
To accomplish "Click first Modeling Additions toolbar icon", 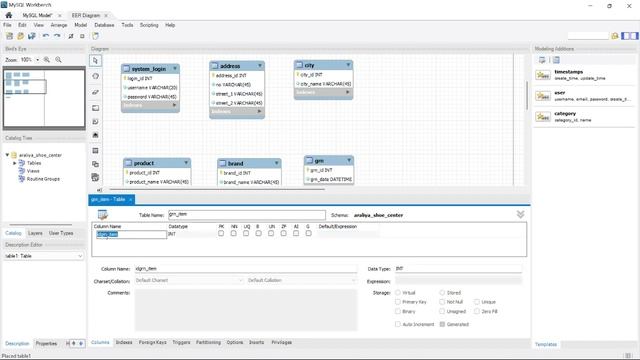I will pos(542,60).
